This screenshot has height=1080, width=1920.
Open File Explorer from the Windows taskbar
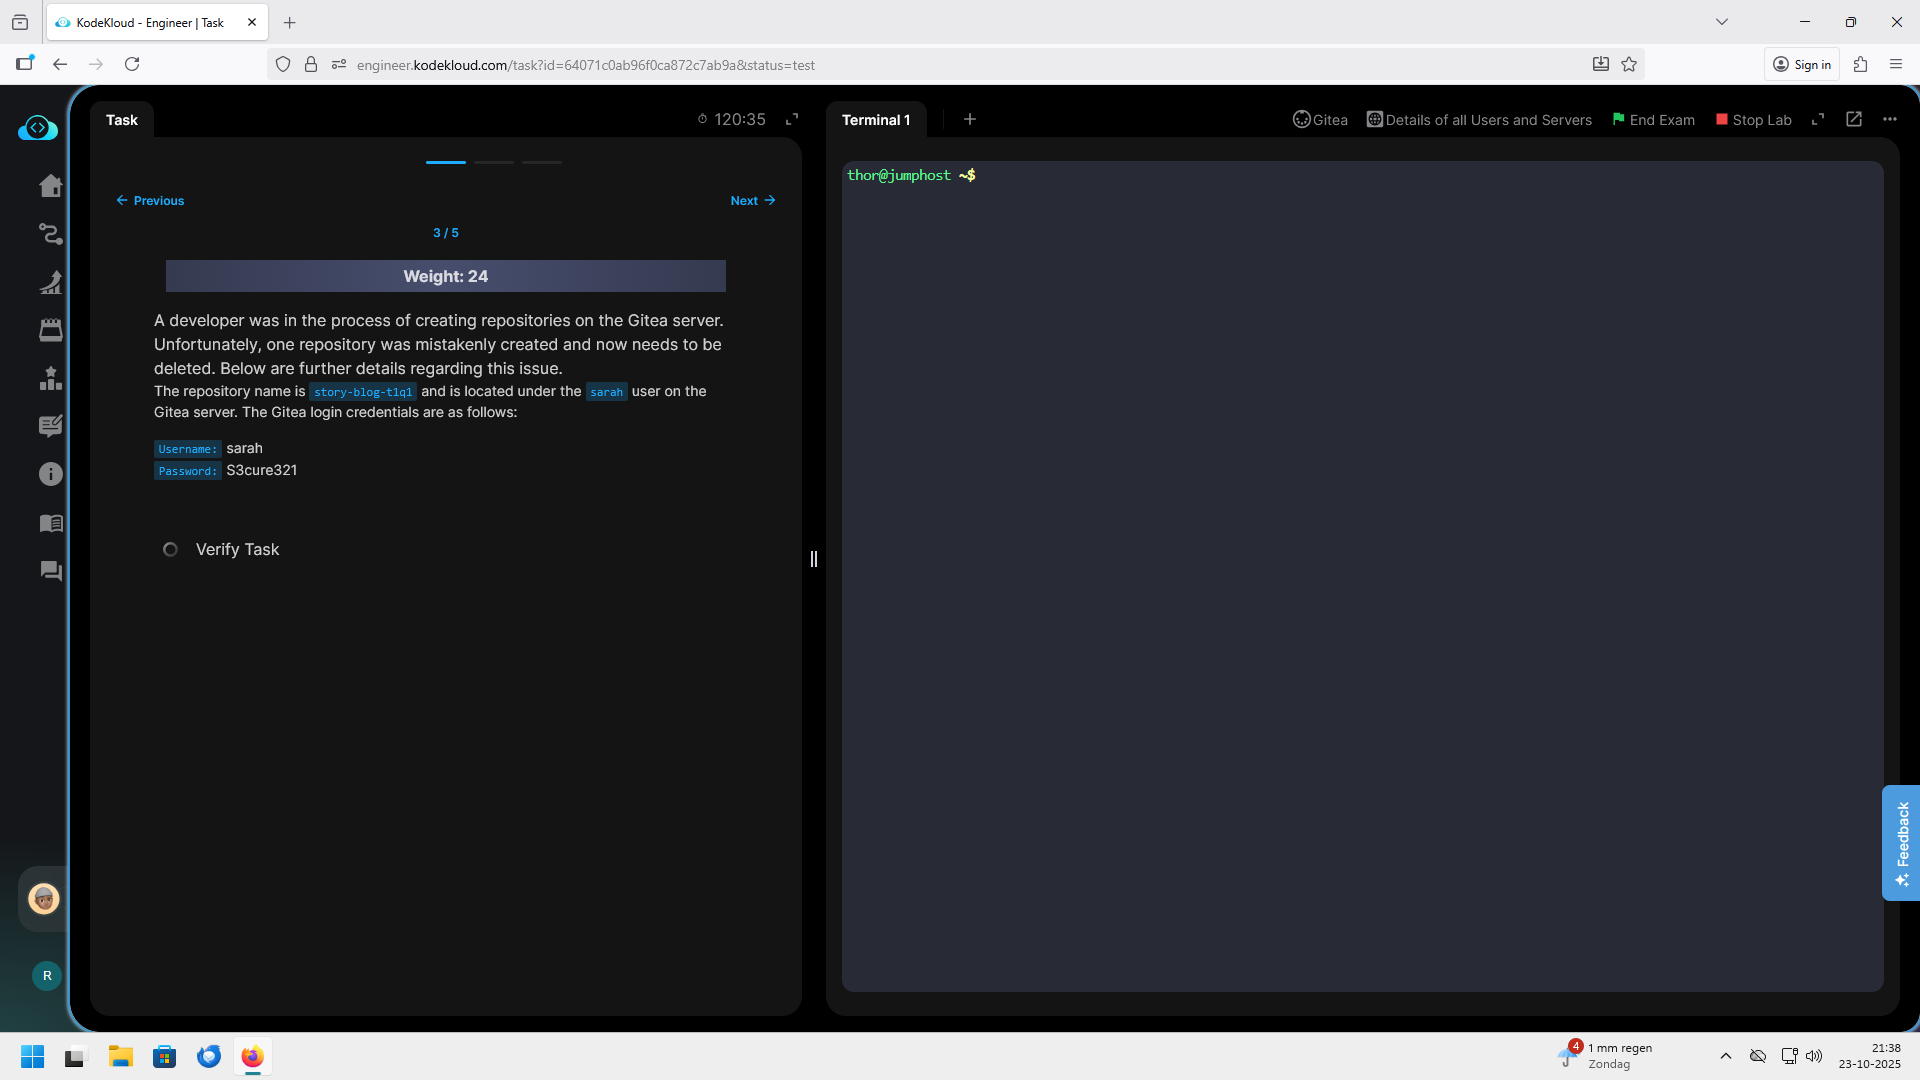click(x=121, y=1056)
